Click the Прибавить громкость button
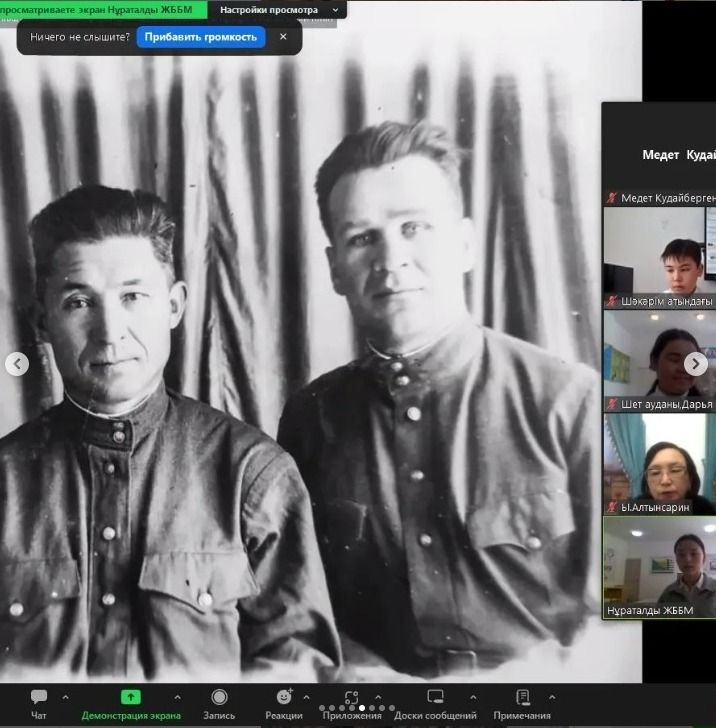The height and width of the screenshot is (728, 716). (203, 37)
